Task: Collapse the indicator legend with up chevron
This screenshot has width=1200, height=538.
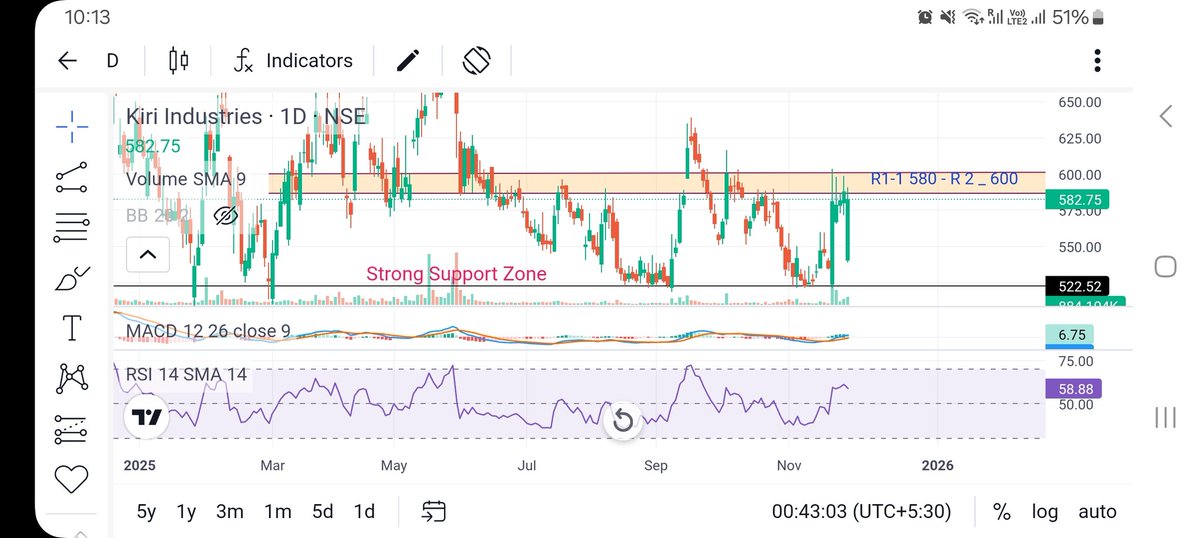Action: (148, 255)
